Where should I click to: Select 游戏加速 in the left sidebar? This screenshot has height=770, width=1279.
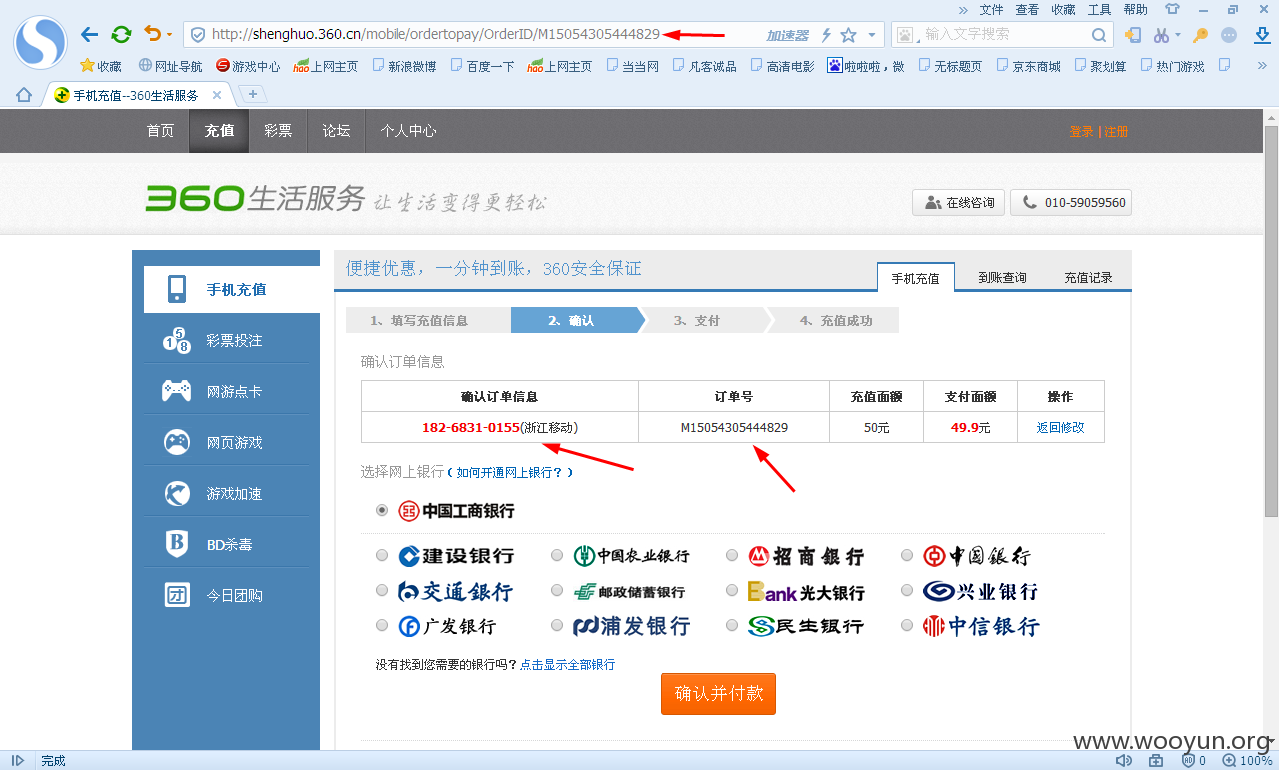[226, 493]
